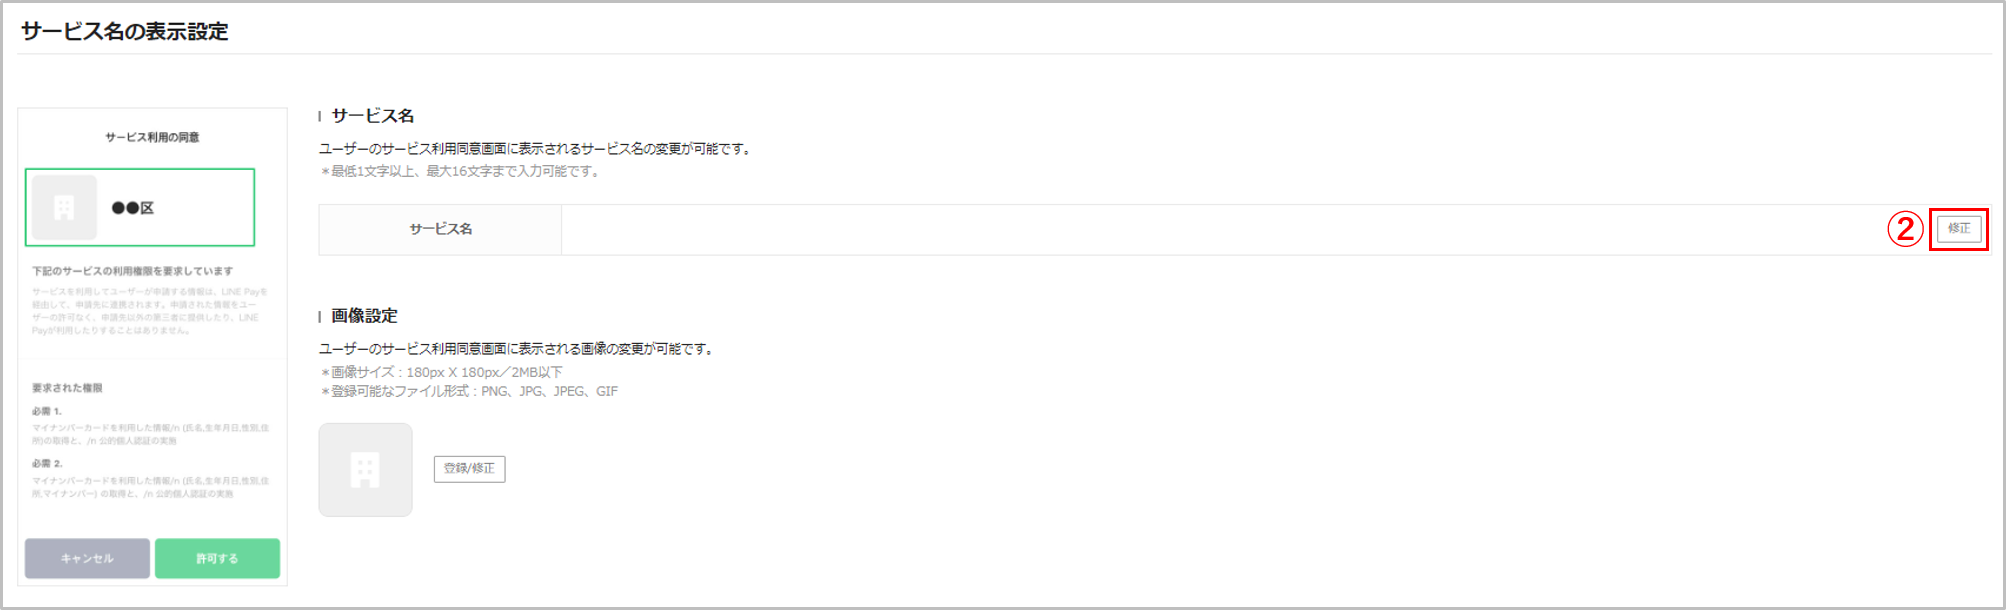Select the 必須 2. permission entry
The image size is (2016, 610).
(47, 464)
